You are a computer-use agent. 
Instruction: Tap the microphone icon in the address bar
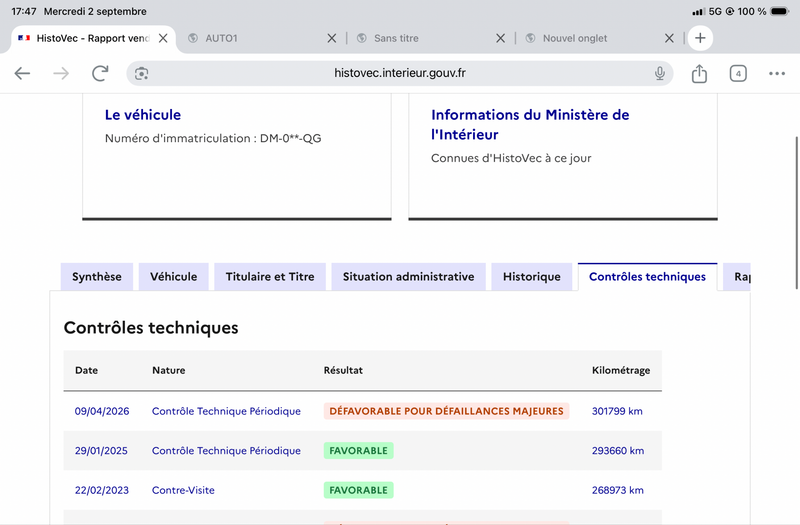tap(660, 73)
